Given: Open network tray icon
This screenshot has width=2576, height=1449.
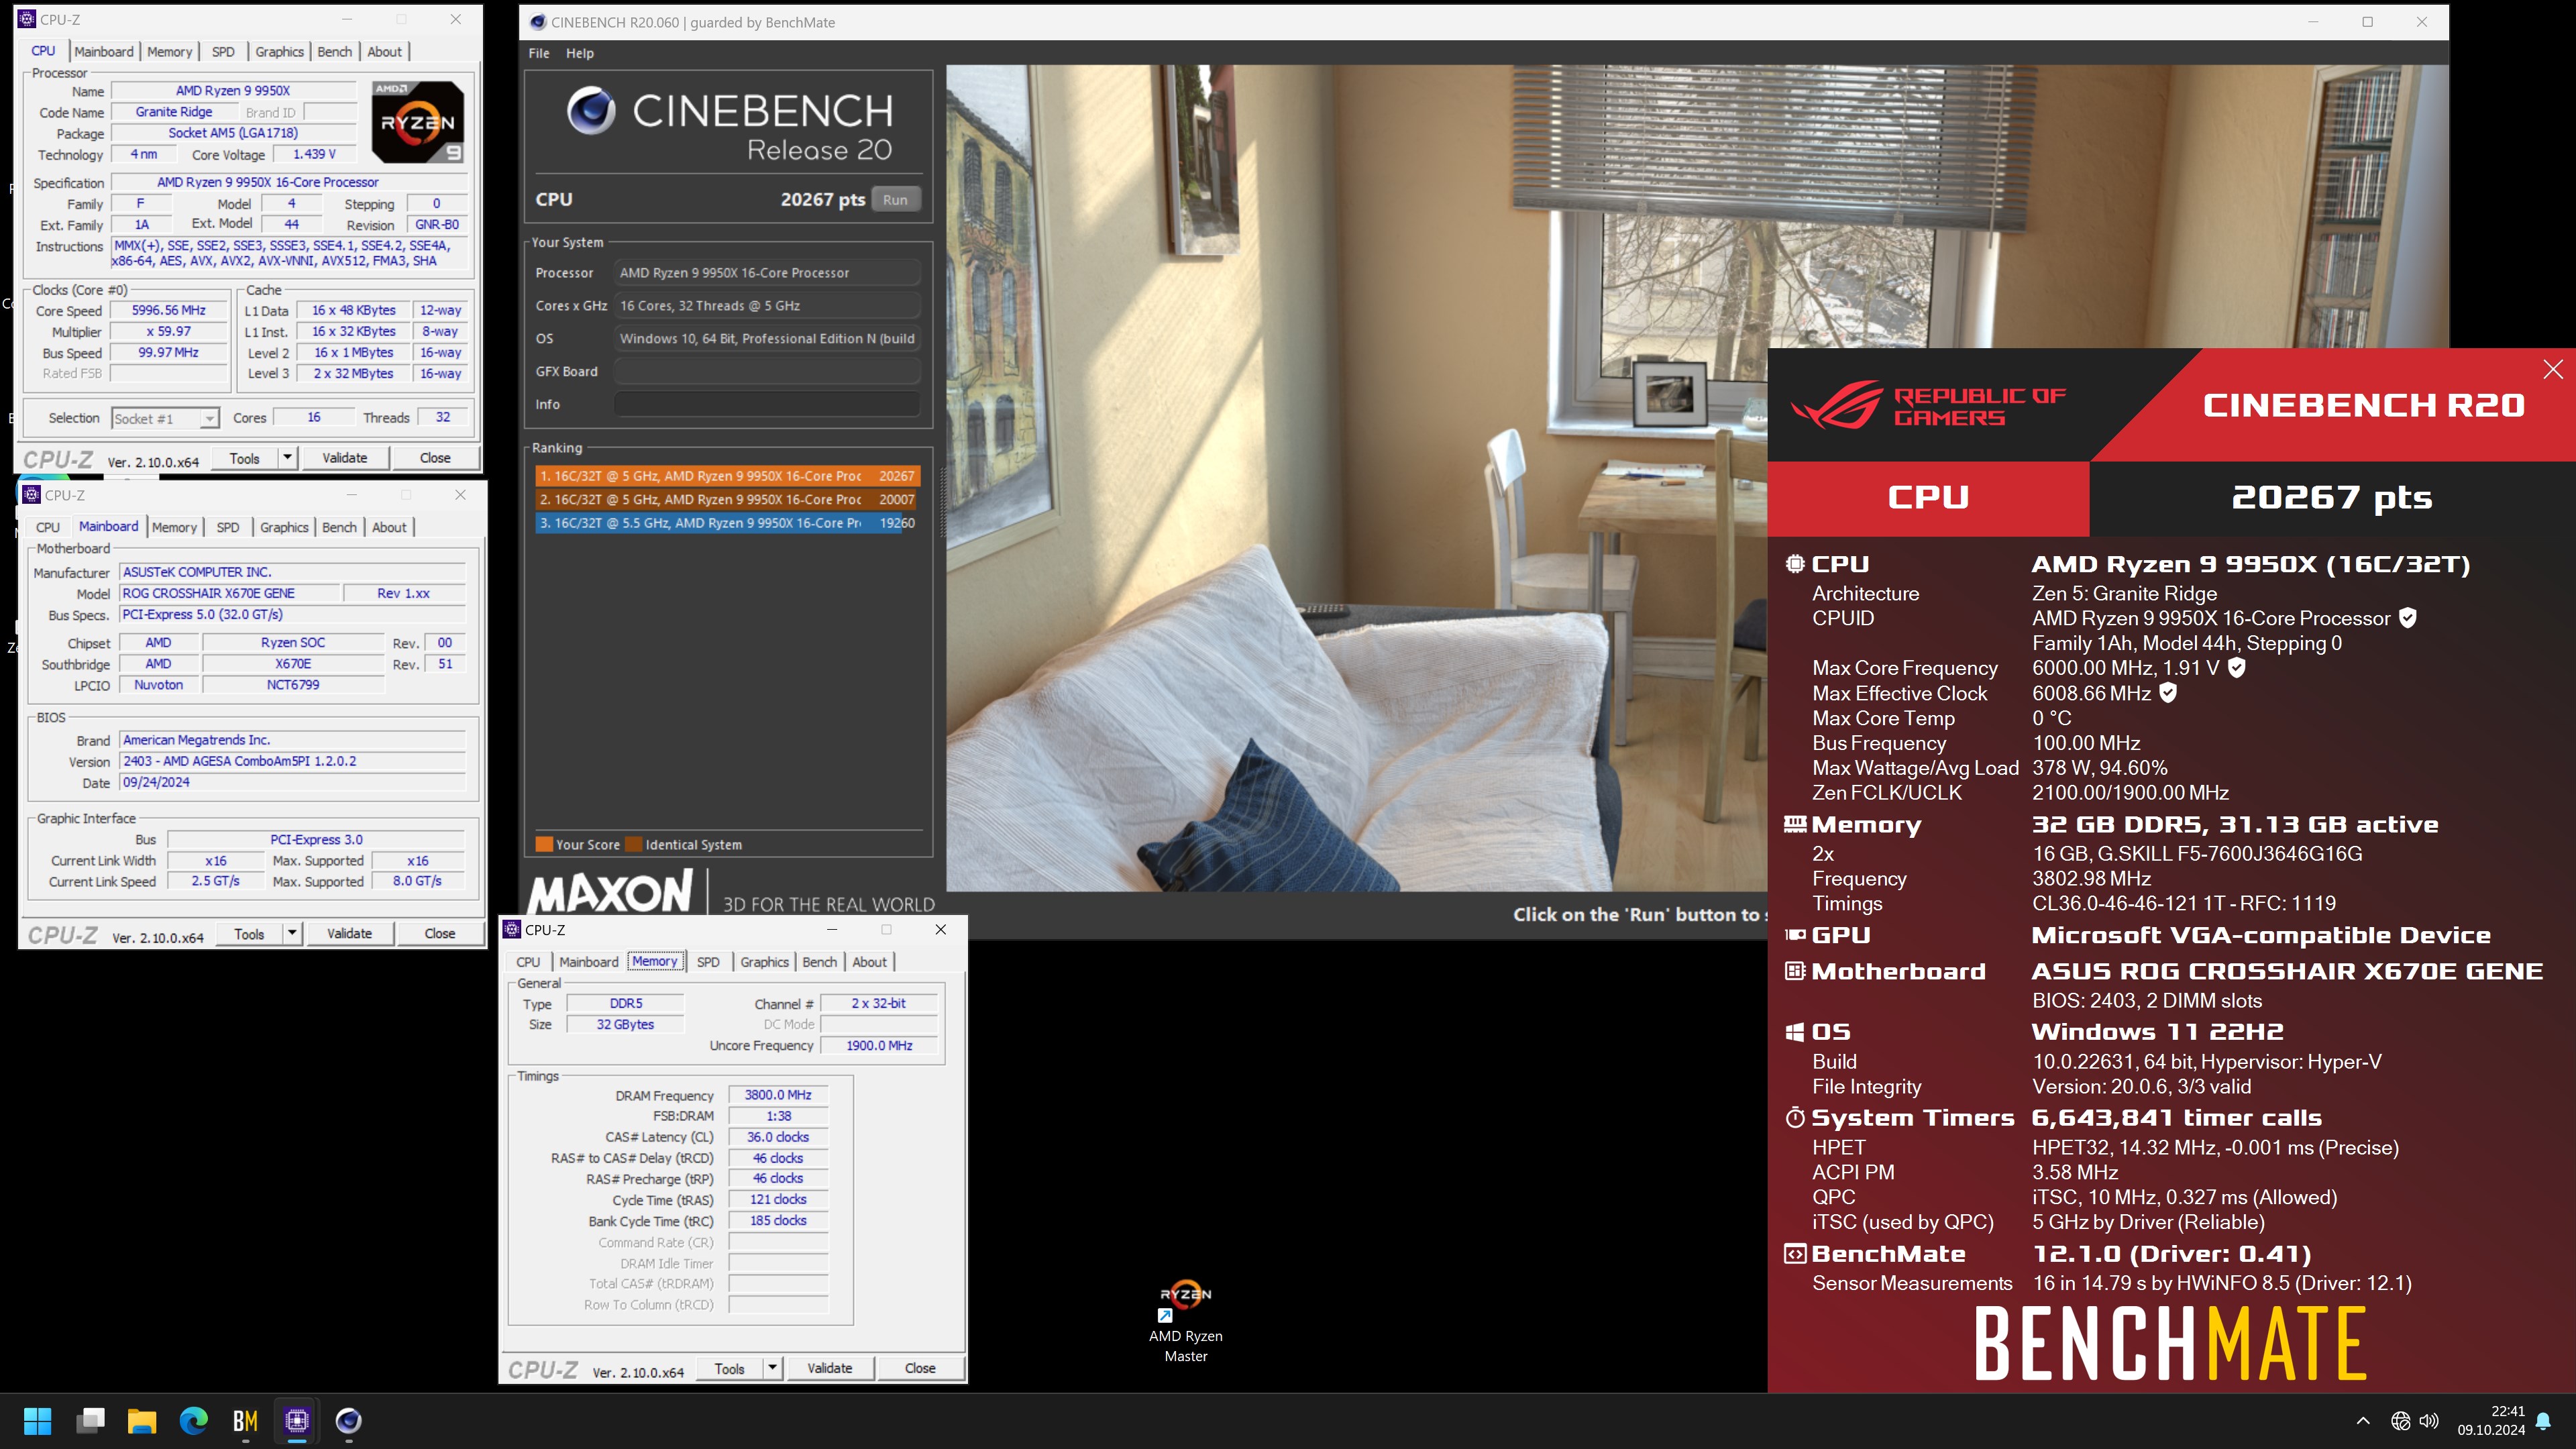Looking at the screenshot, I should pyautogui.click(x=2400, y=1421).
